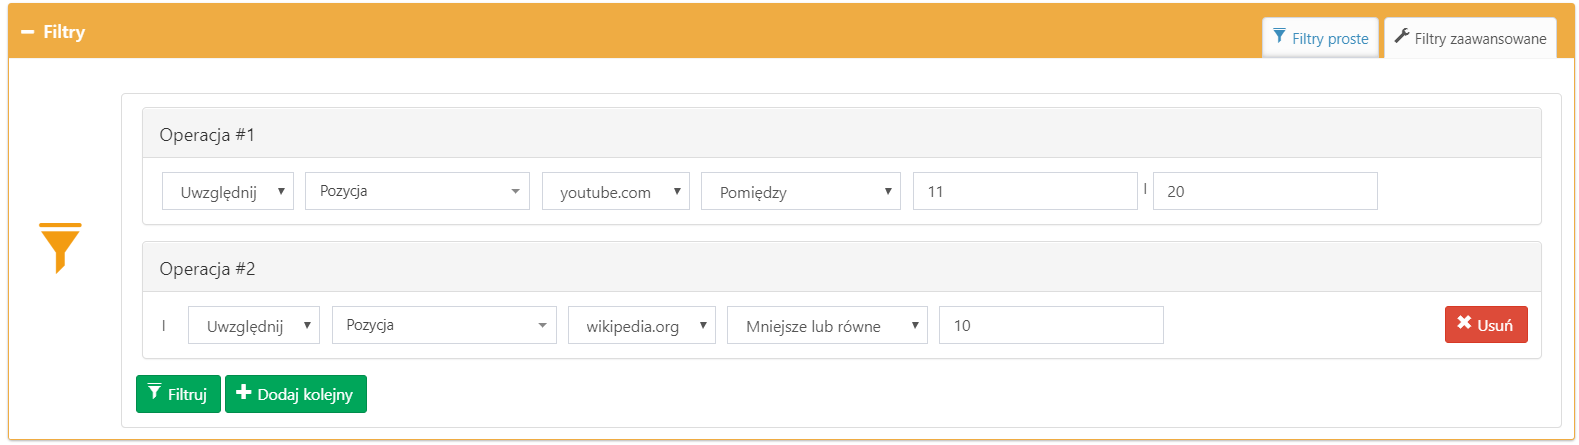Expand Pozycja dropdown in Operacja #2
This screenshot has height=445, width=1579.
tap(444, 325)
